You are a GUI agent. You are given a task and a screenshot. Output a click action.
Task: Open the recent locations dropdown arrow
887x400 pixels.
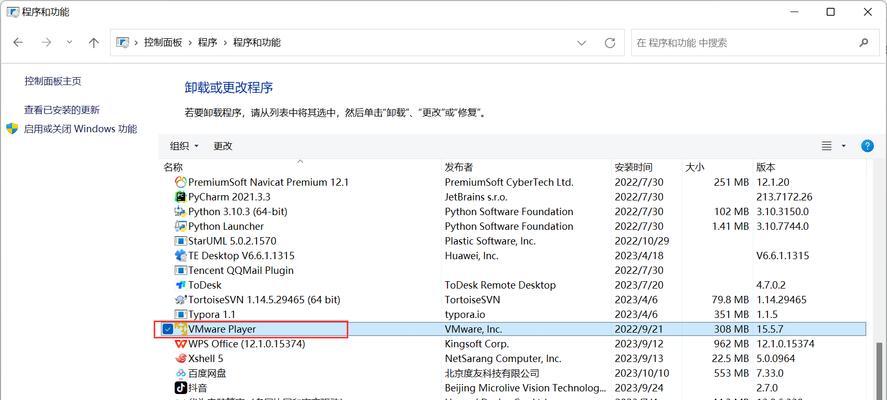pos(69,42)
